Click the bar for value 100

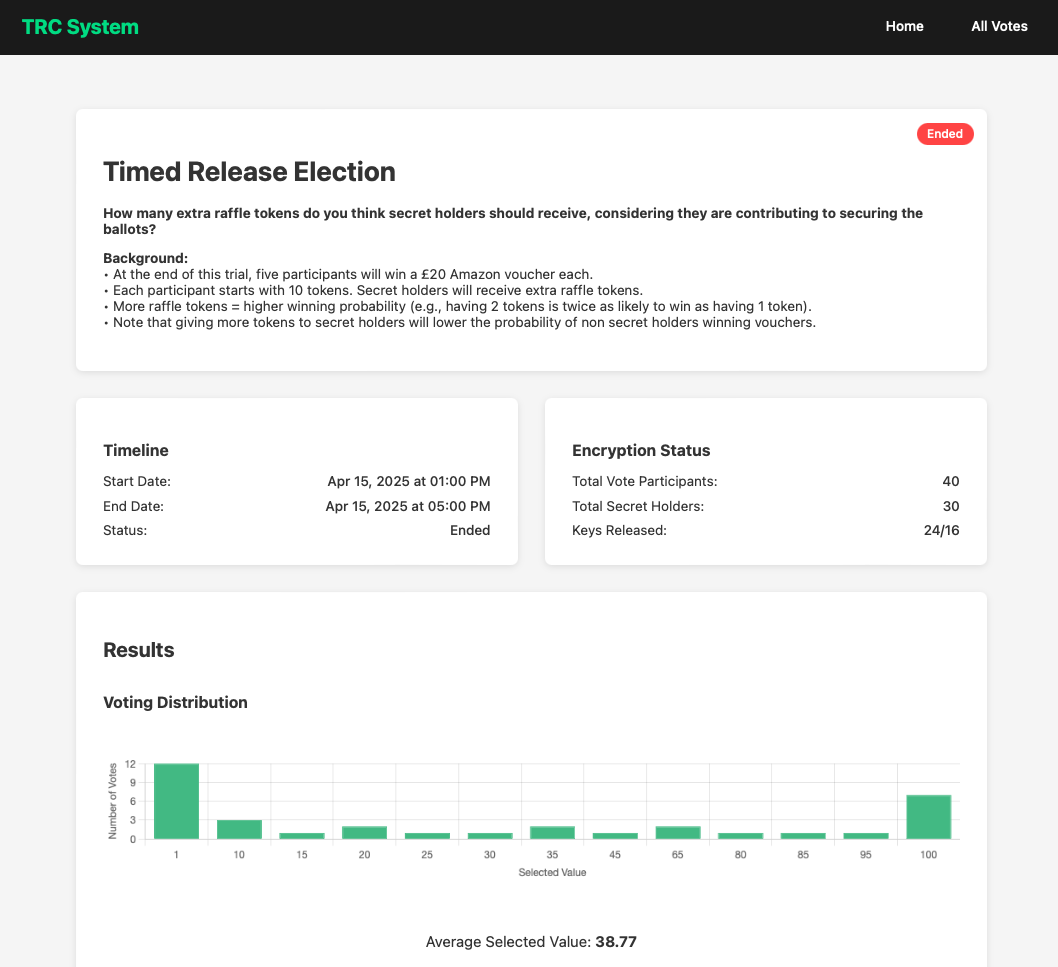point(928,816)
